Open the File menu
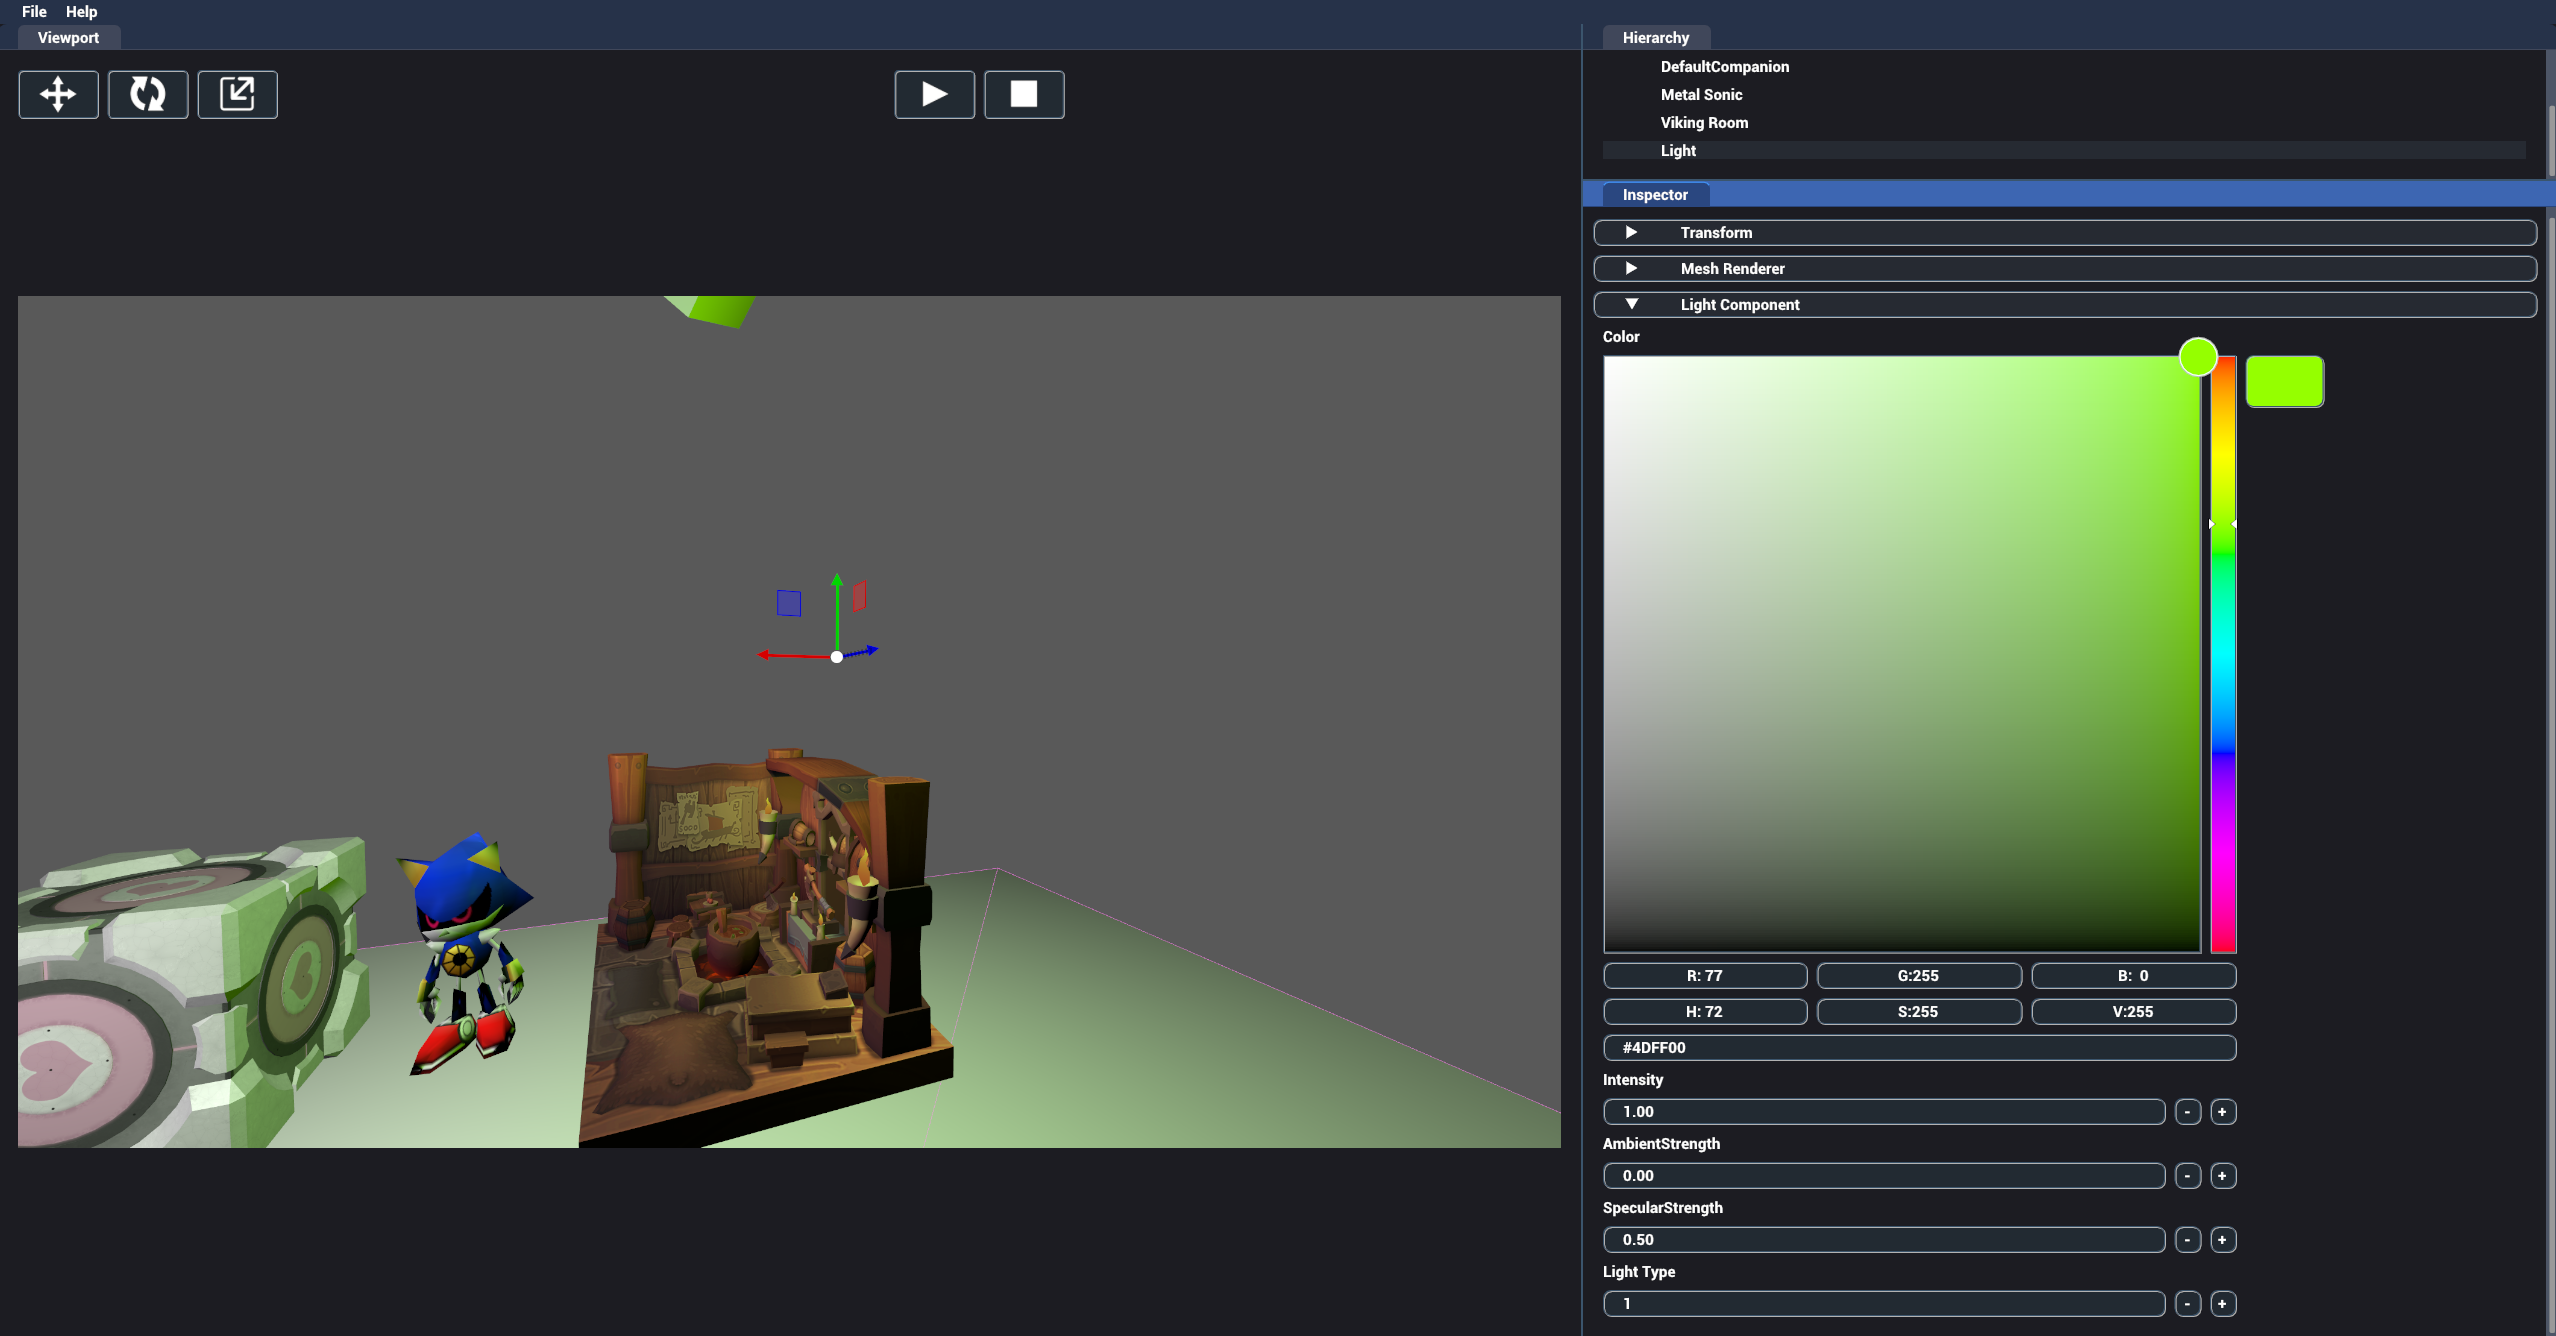This screenshot has width=2556, height=1336. tap(34, 12)
